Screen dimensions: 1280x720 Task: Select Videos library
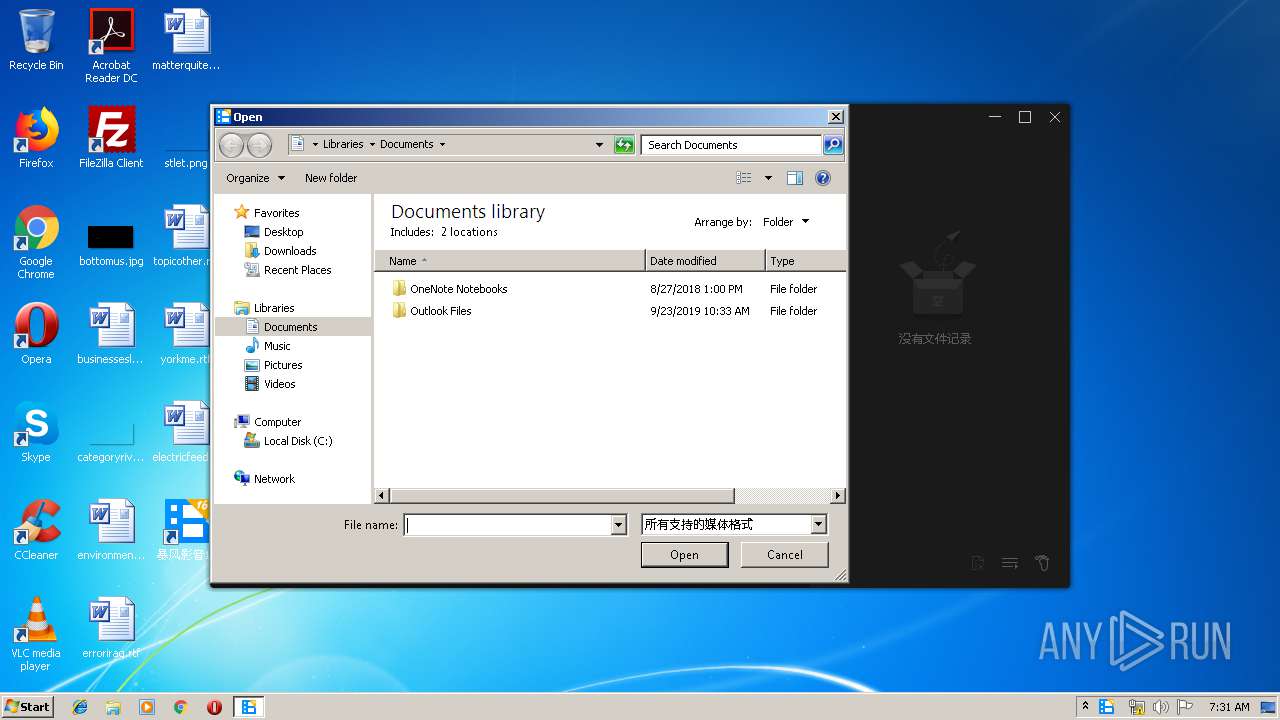pyautogui.click(x=270, y=384)
